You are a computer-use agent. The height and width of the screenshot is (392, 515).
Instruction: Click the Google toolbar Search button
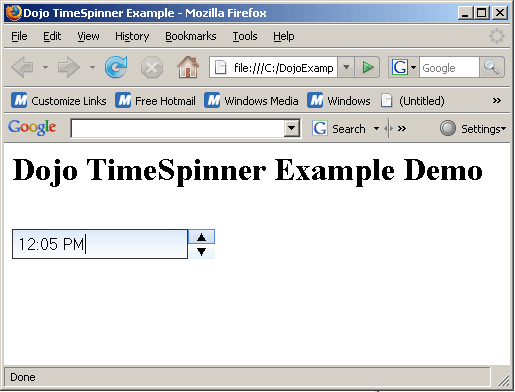[x=339, y=128]
